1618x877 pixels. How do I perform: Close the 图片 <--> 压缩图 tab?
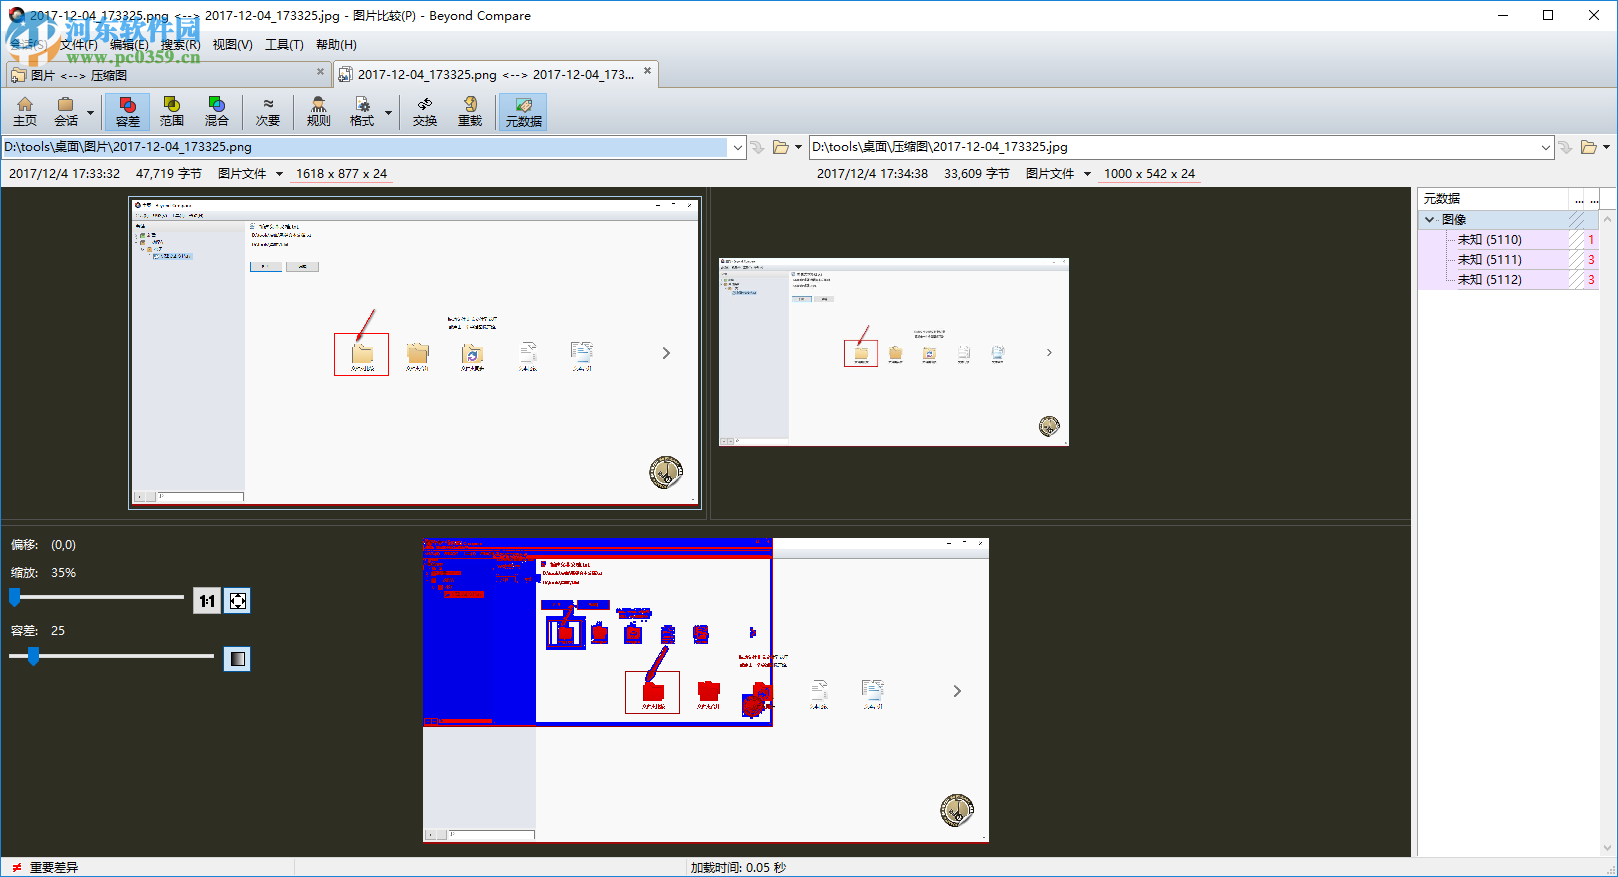point(320,72)
